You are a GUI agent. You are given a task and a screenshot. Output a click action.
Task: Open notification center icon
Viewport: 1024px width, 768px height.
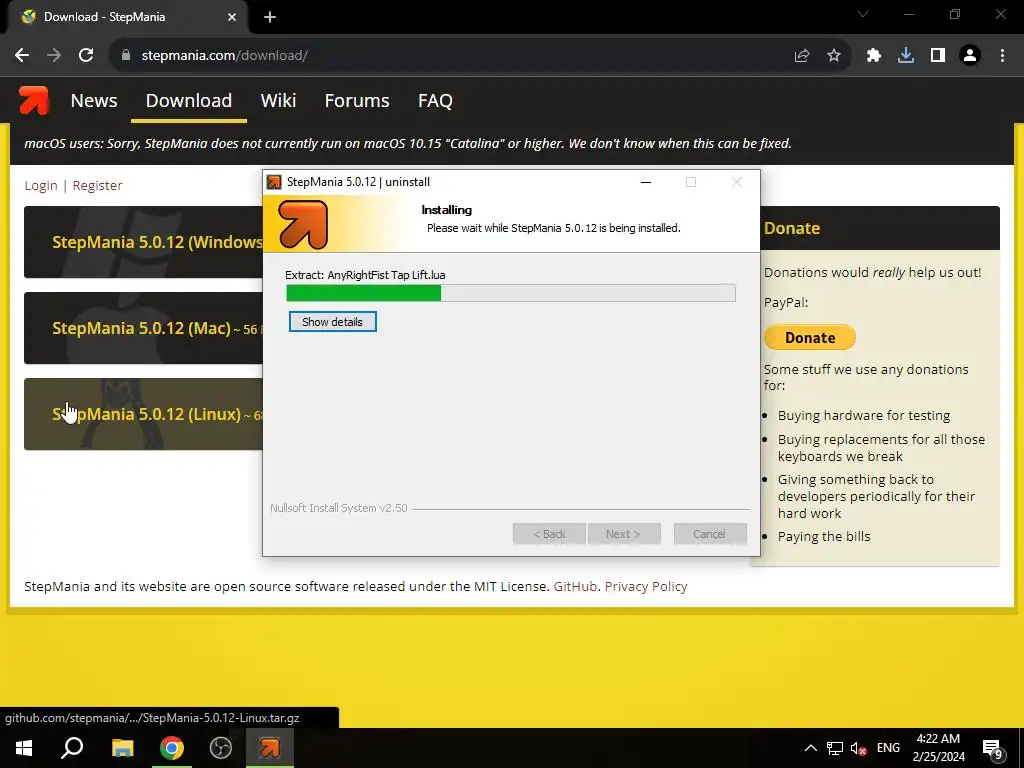pos(992,749)
